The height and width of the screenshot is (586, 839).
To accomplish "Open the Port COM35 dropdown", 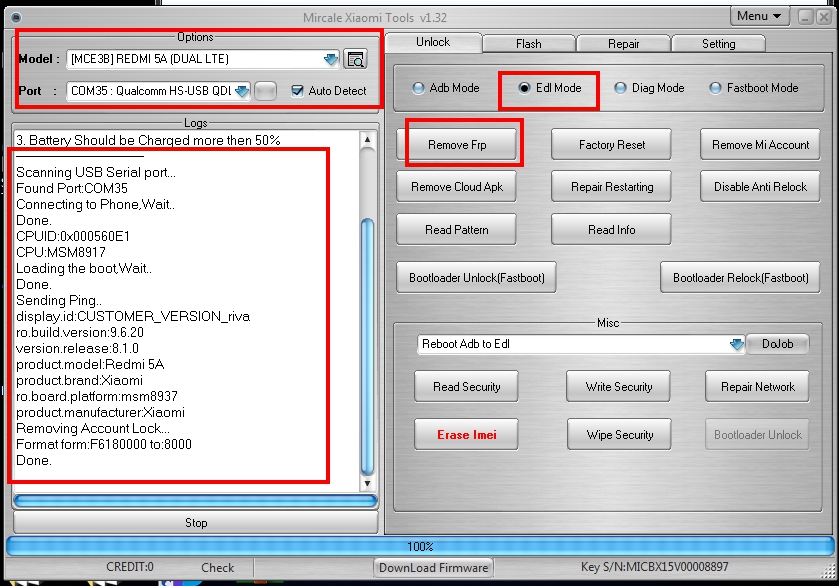I will click(x=242, y=91).
